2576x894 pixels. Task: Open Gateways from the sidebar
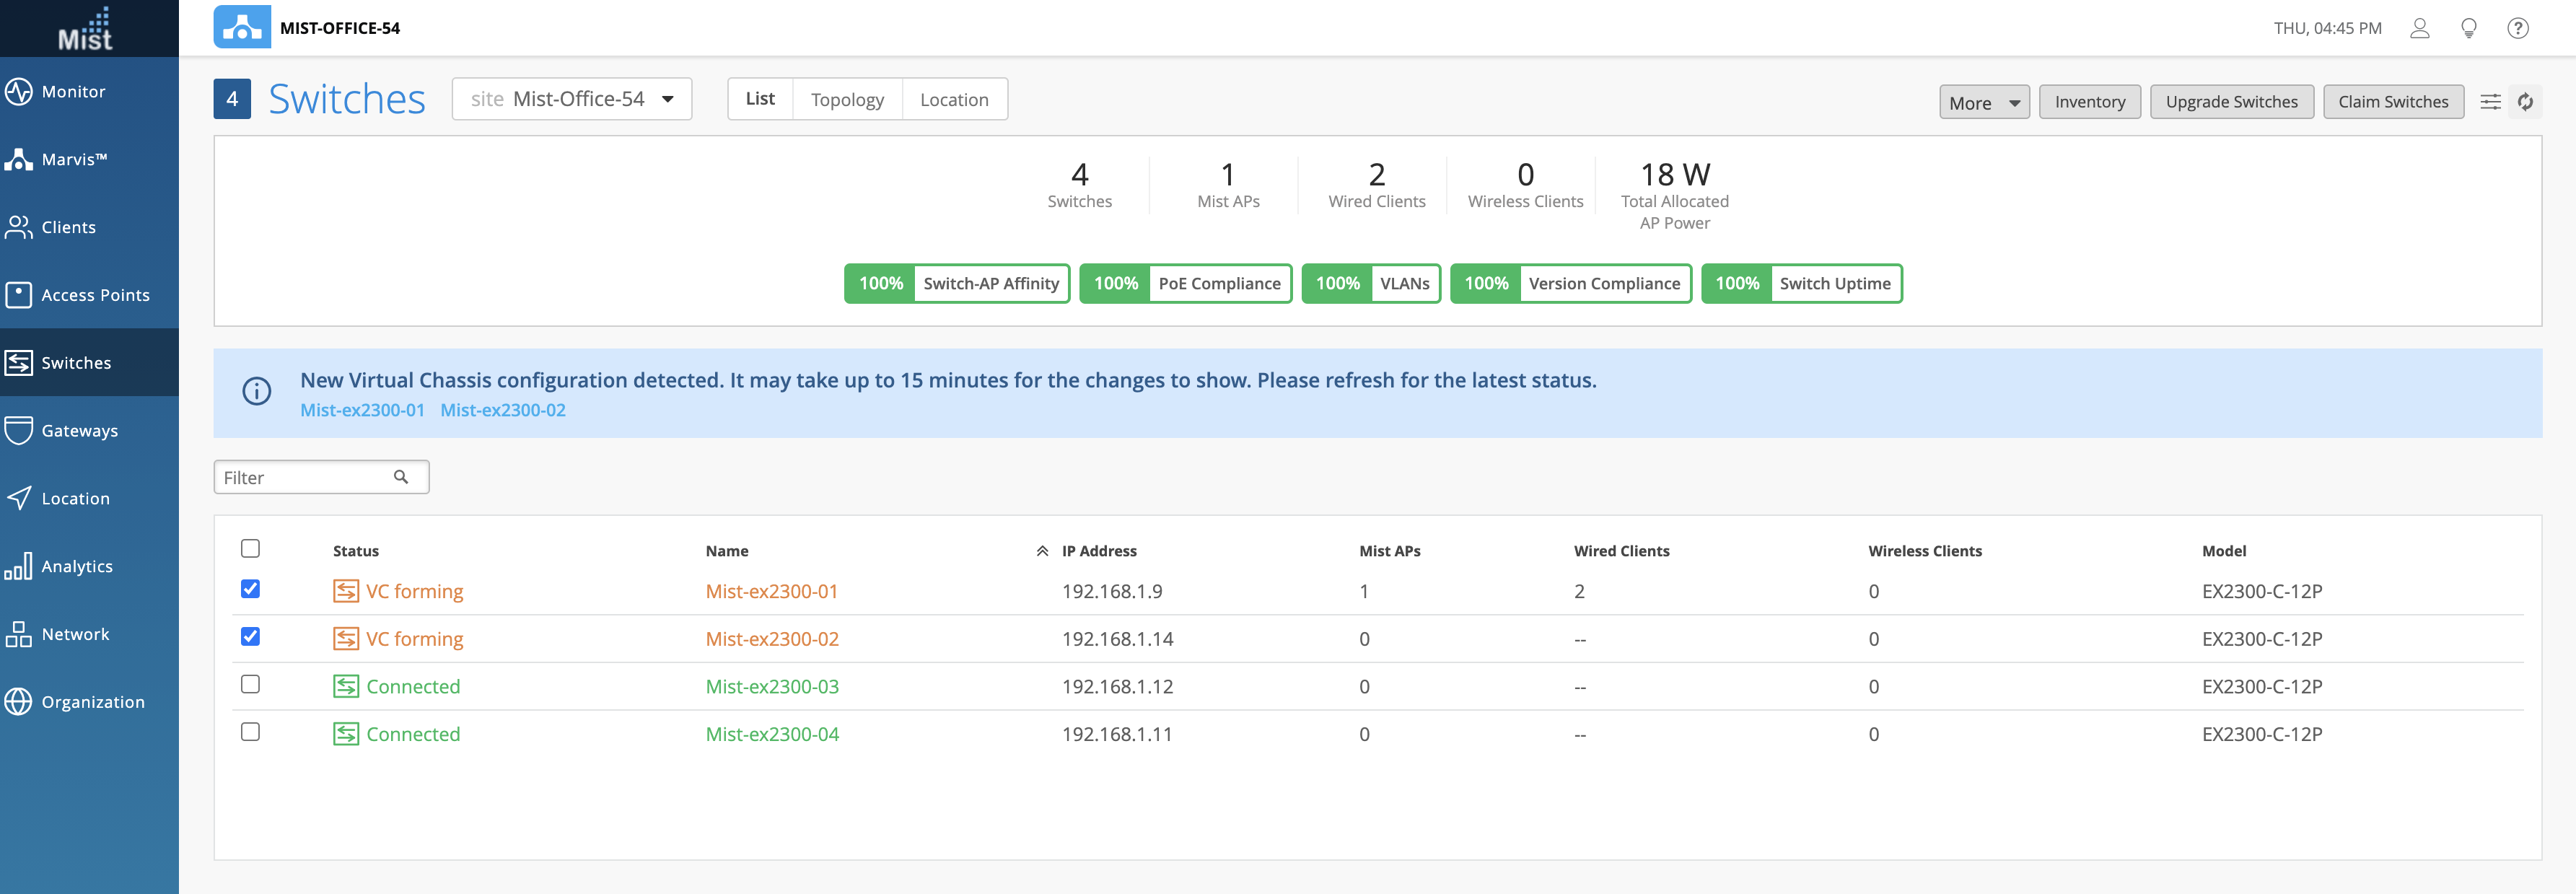point(79,431)
